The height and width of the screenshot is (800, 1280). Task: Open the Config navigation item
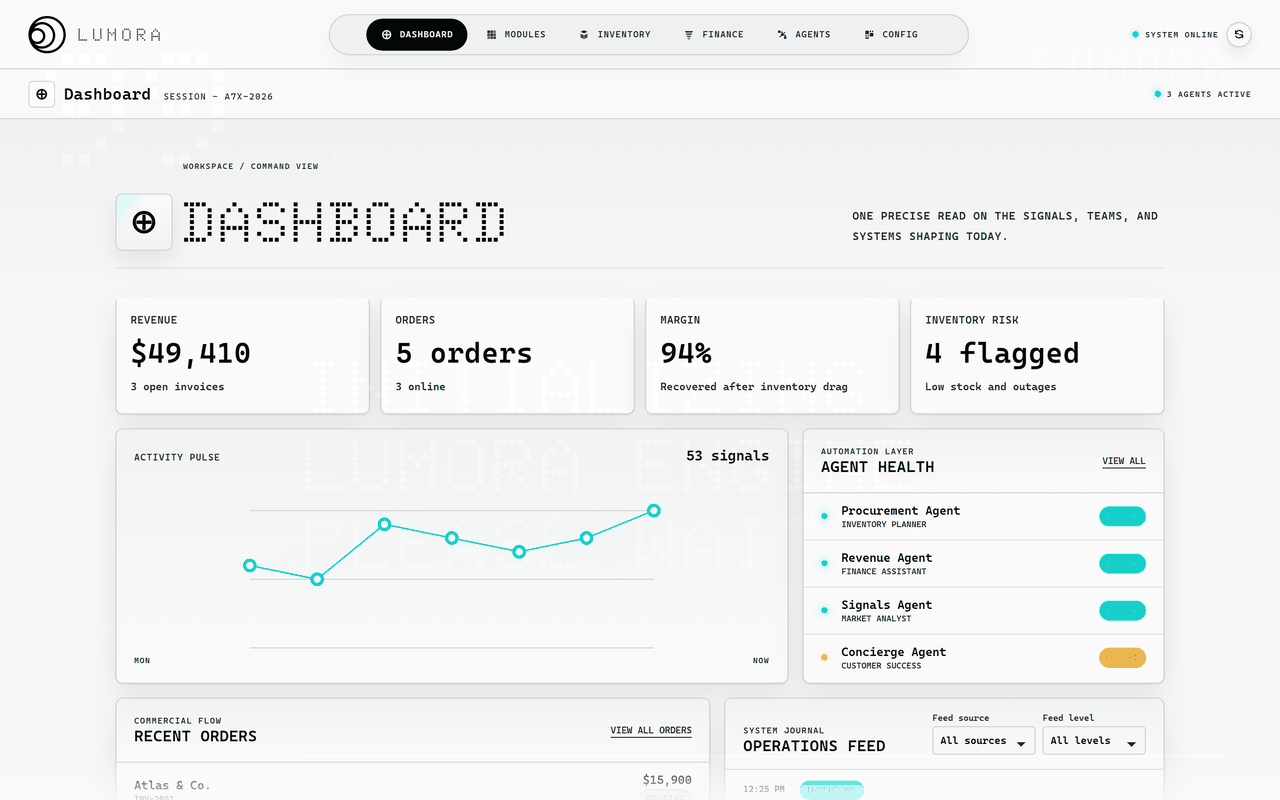[x=891, y=34]
